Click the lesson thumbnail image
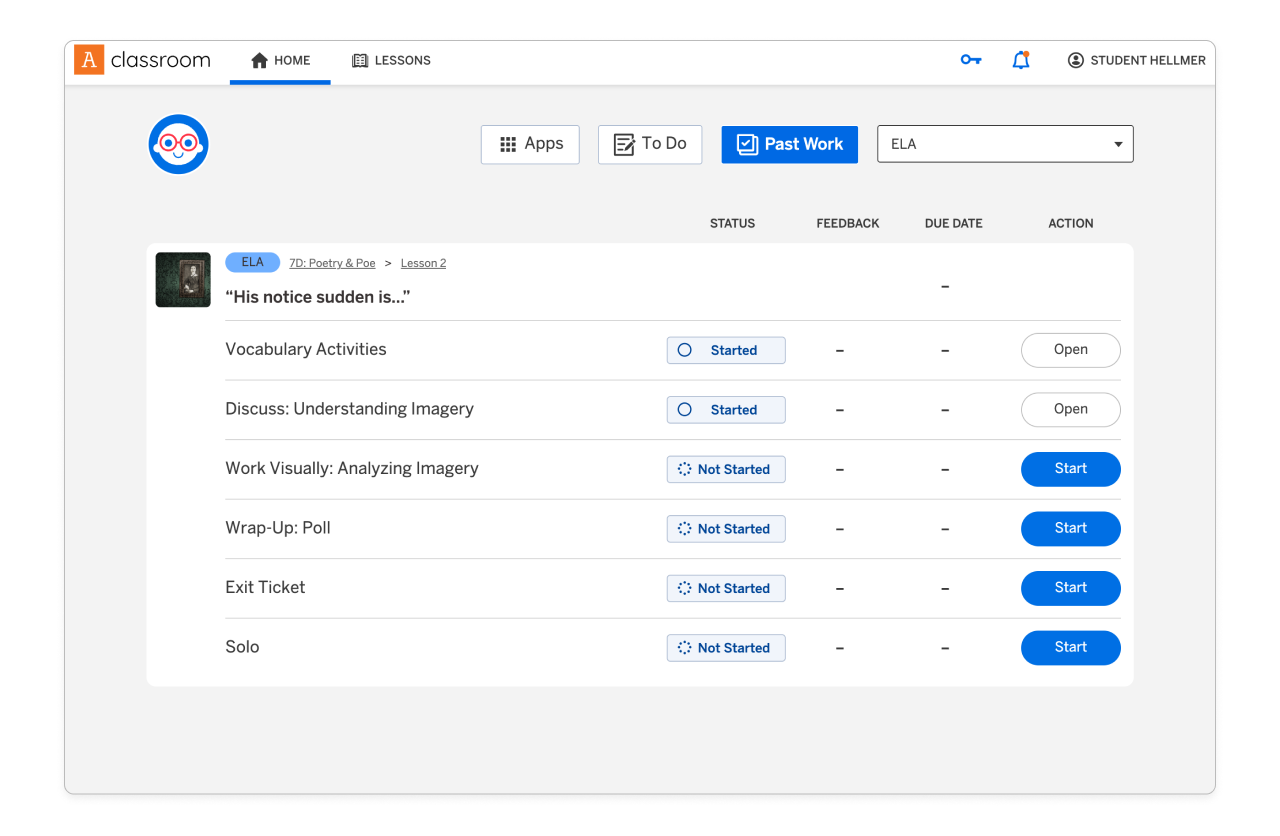 tap(183, 280)
